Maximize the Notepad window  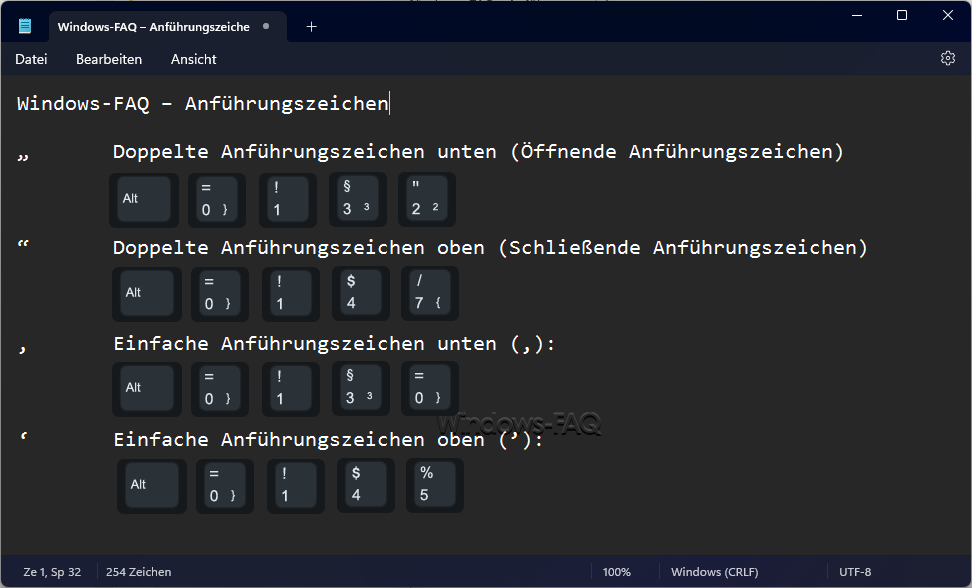pyautogui.click(x=902, y=15)
